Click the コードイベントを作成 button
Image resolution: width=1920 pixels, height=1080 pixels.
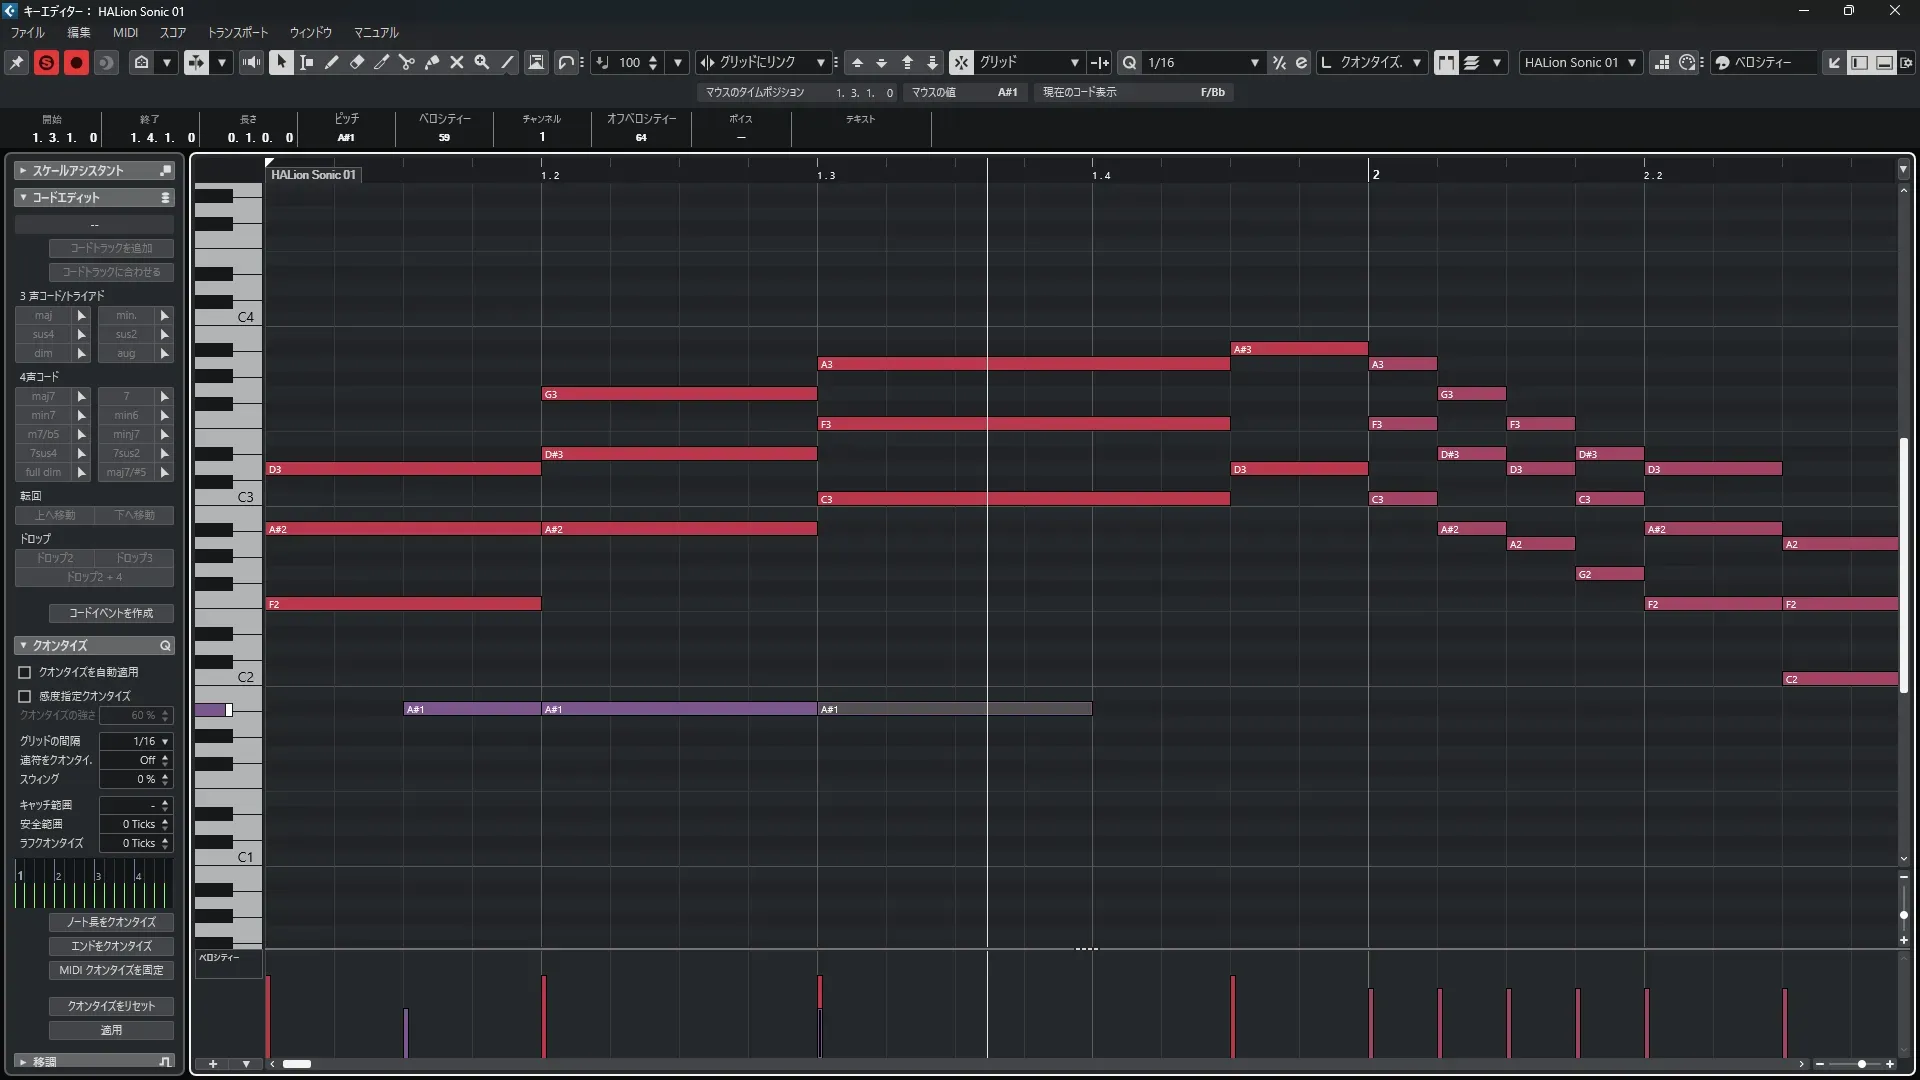coord(111,613)
